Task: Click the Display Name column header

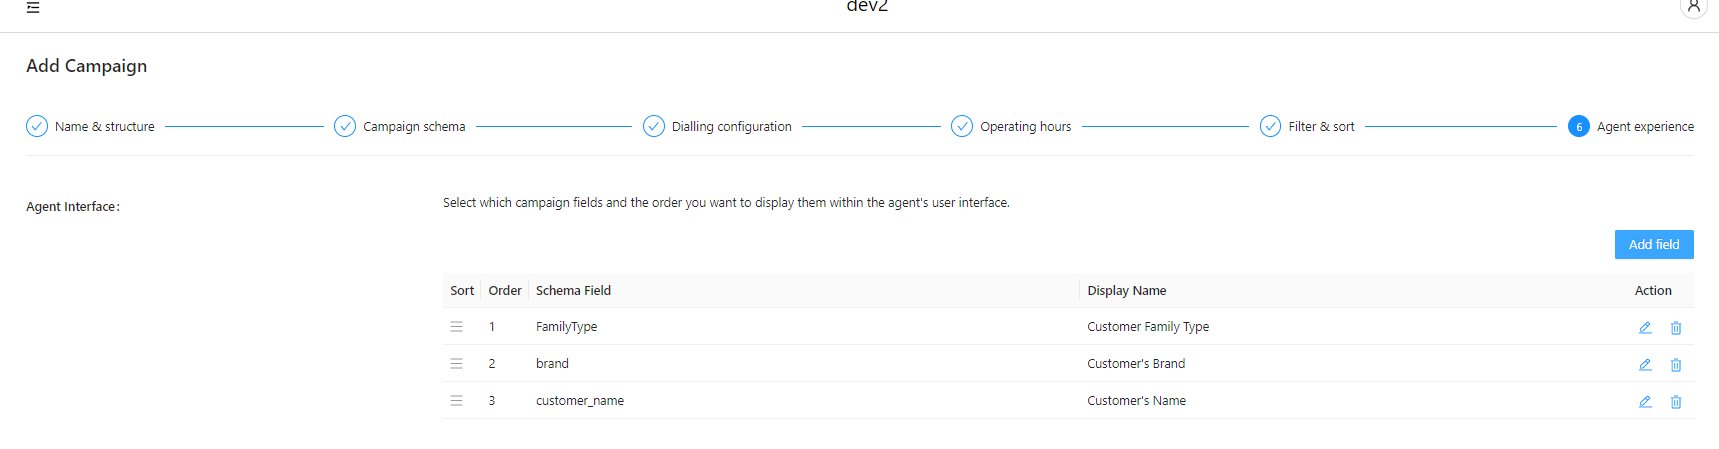Action: tap(1127, 291)
